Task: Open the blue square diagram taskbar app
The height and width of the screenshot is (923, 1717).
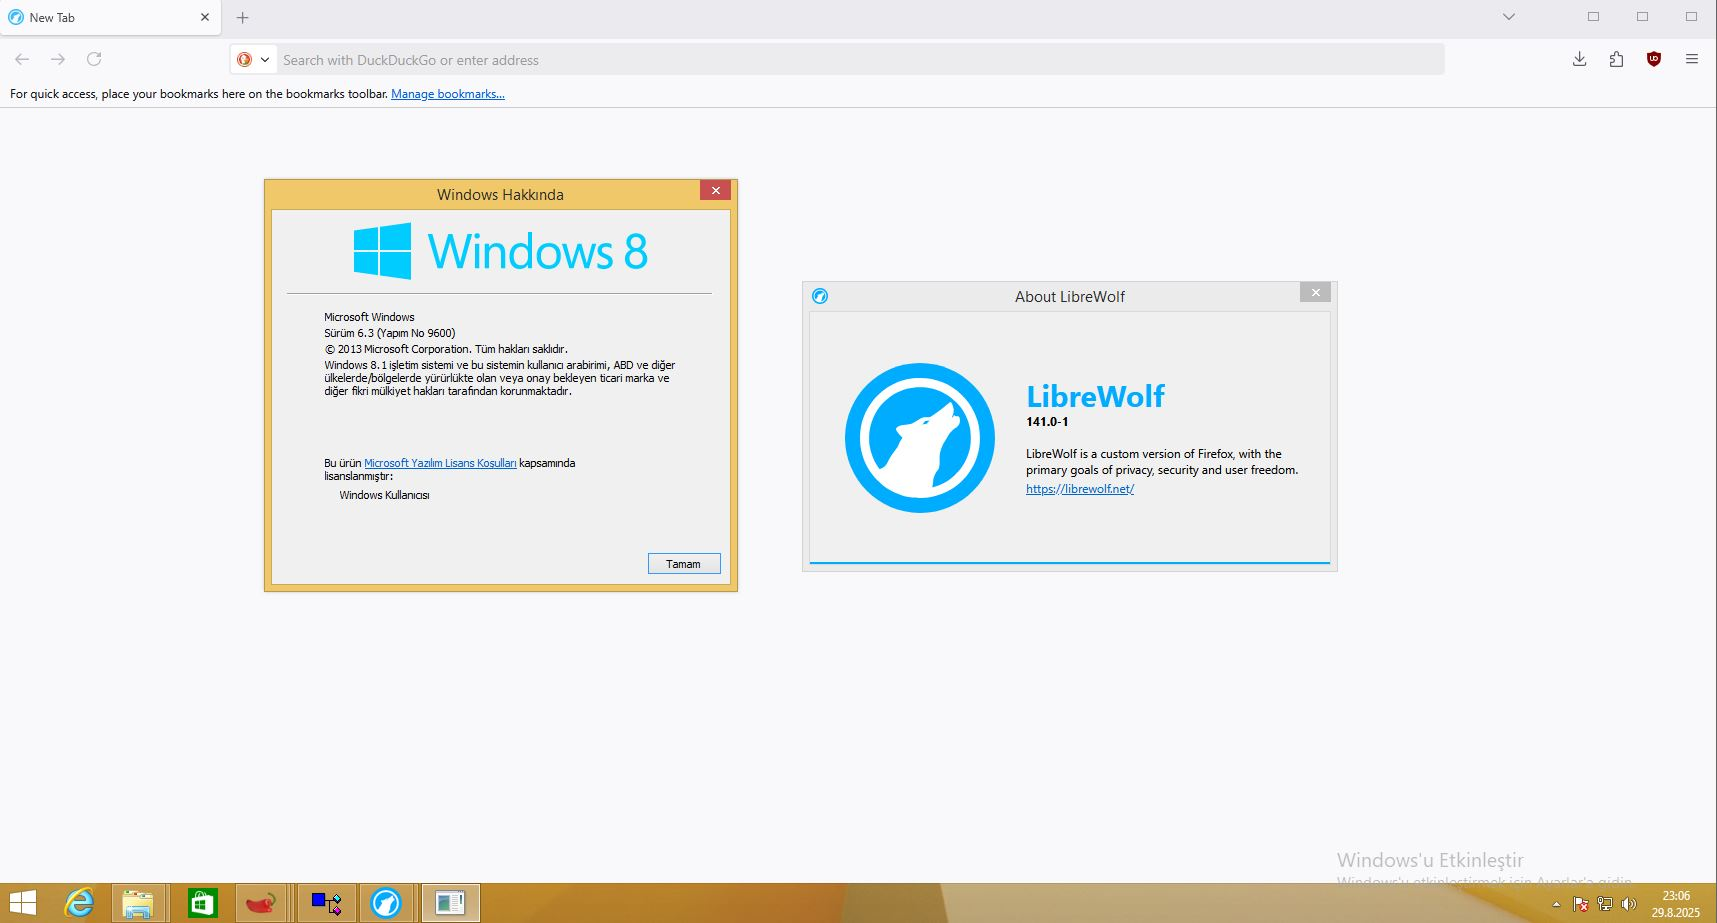Action: [326, 903]
